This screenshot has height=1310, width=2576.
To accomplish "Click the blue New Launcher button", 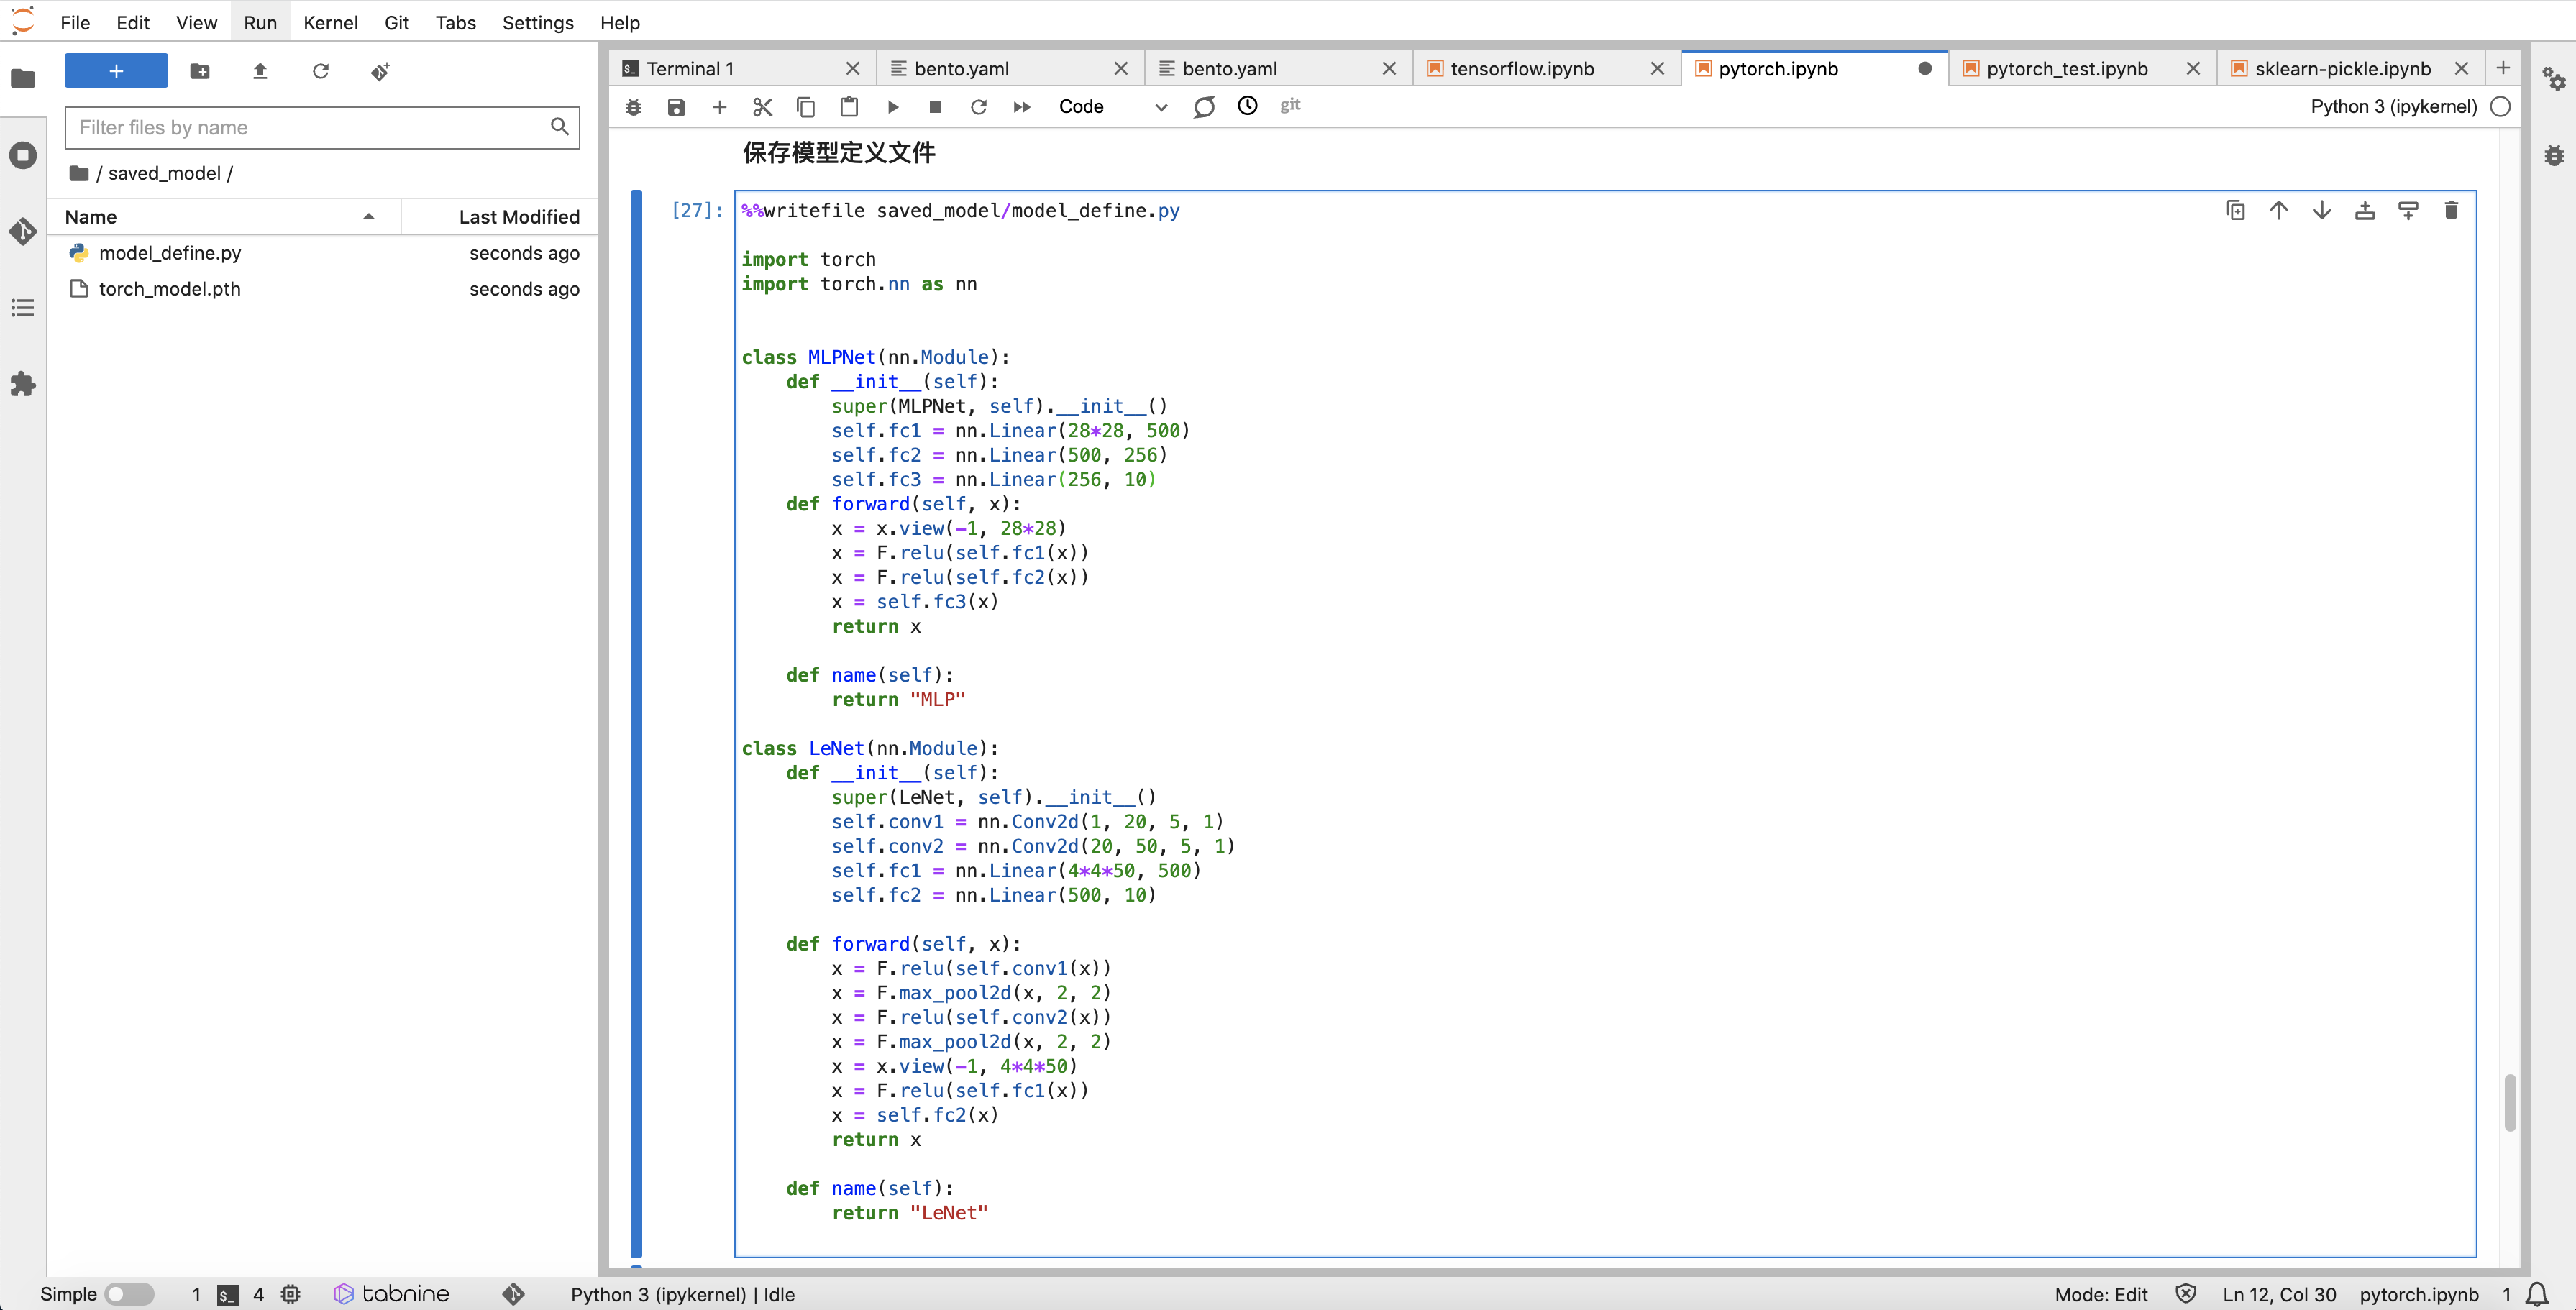I will point(116,71).
